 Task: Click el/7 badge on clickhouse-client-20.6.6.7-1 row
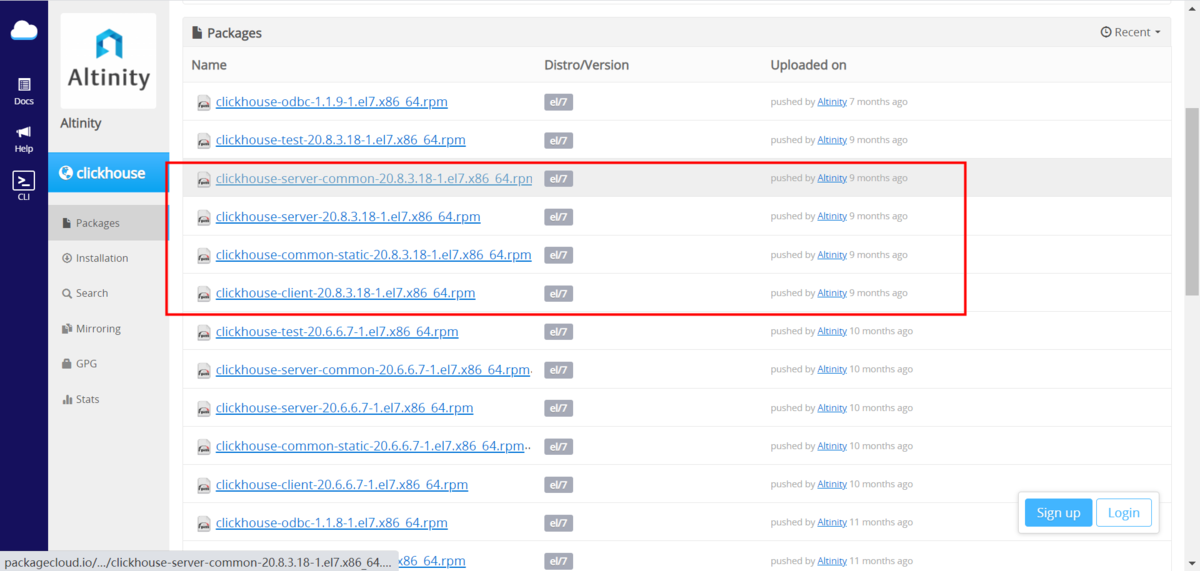click(x=558, y=484)
